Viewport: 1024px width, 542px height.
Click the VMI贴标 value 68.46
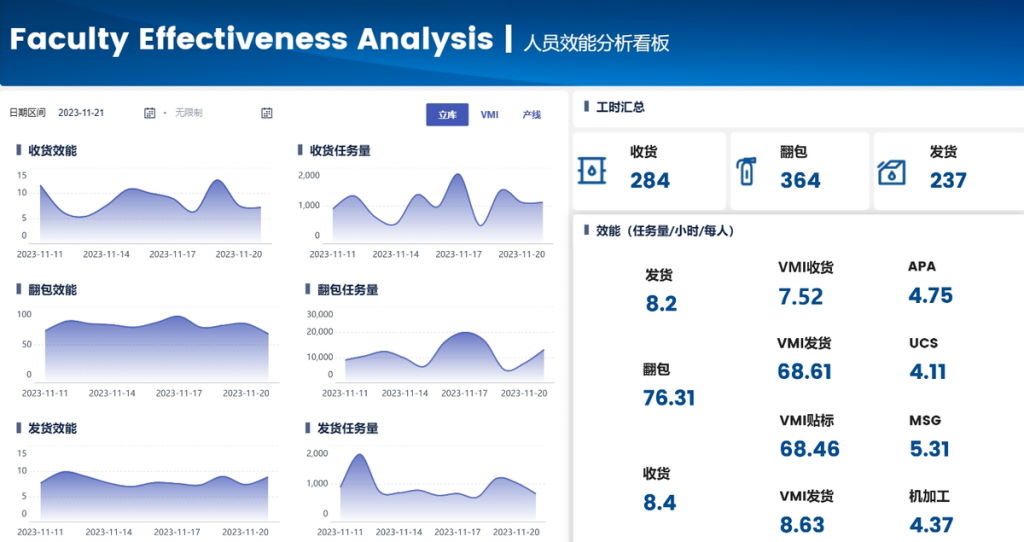point(809,449)
